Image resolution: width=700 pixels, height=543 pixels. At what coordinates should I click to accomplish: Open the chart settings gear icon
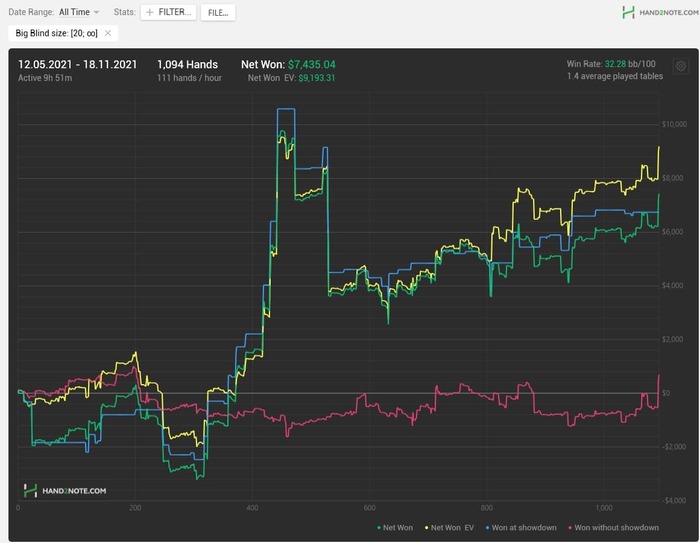pyautogui.click(x=681, y=66)
